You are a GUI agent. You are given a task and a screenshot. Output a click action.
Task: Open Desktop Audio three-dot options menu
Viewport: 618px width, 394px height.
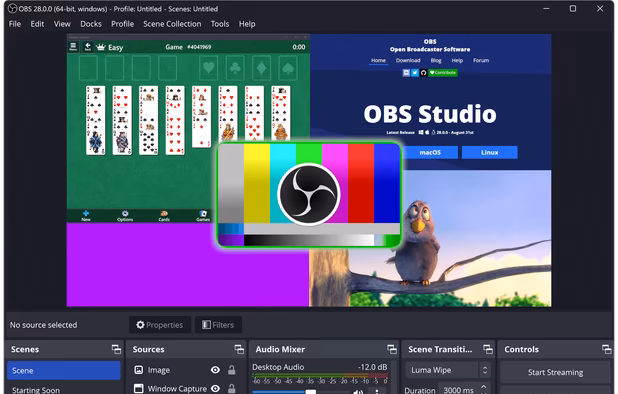(x=377, y=391)
